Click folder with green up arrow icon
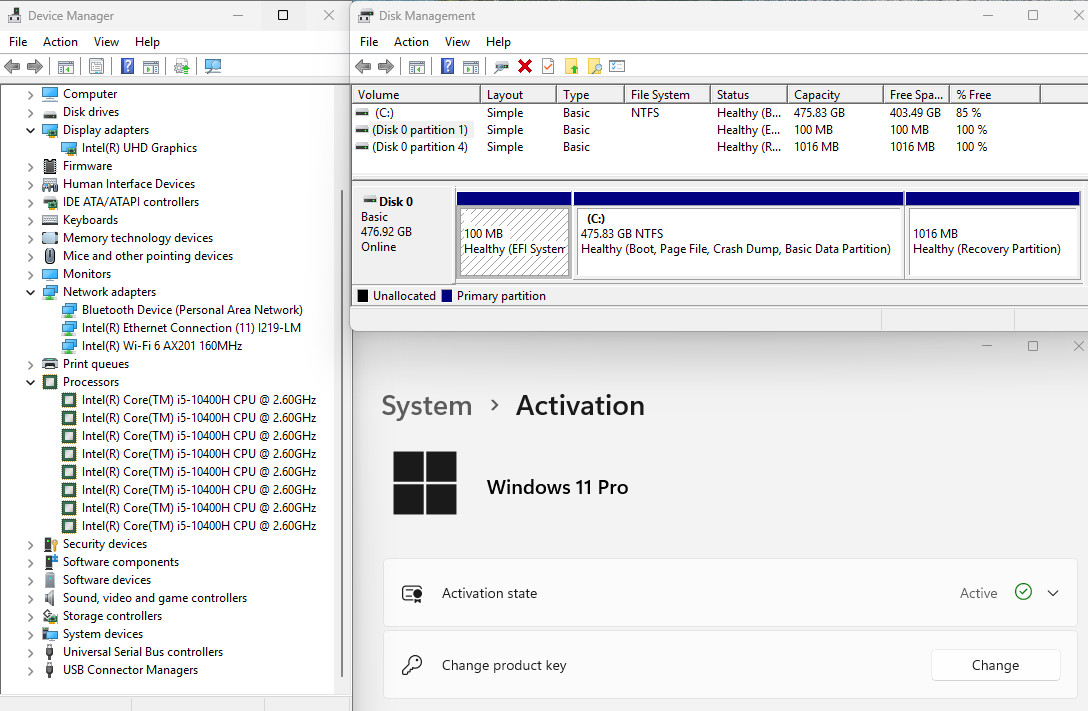Screen dimensions: 1088x711 tap(572, 67)
